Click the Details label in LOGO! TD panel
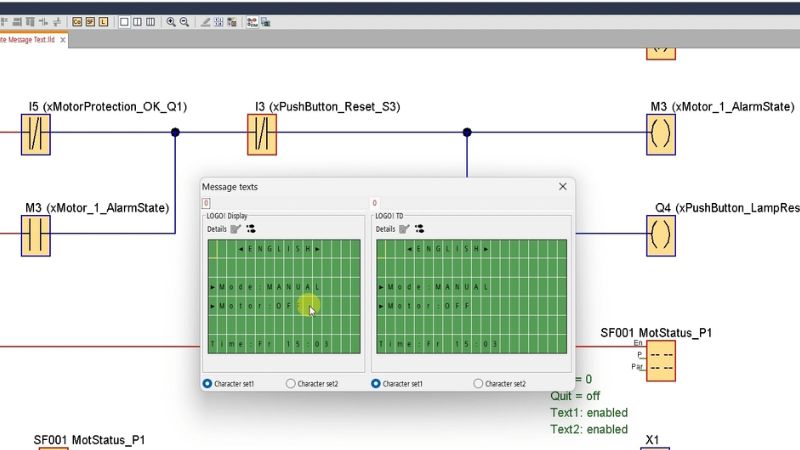 point(385,229)
